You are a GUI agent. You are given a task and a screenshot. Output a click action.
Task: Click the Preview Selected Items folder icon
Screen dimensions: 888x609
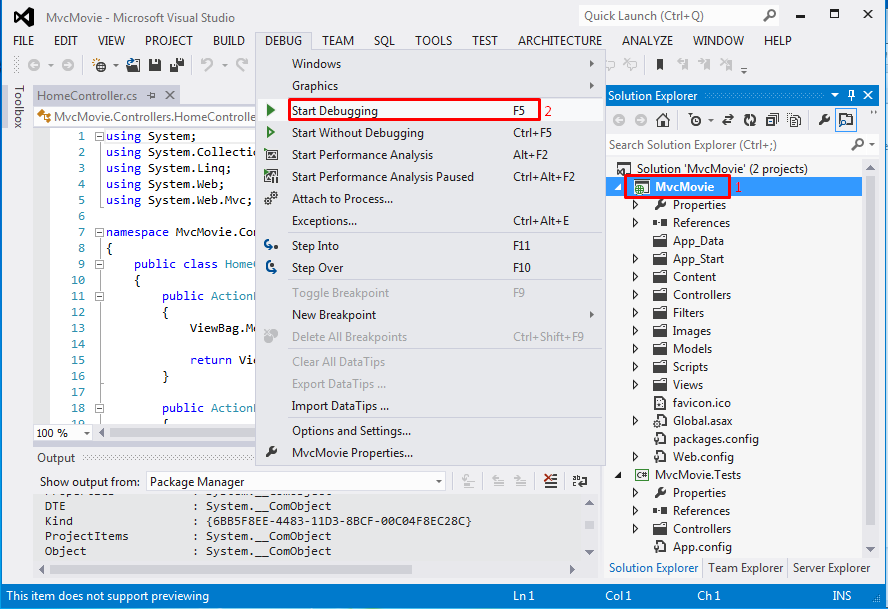(846, 120)
